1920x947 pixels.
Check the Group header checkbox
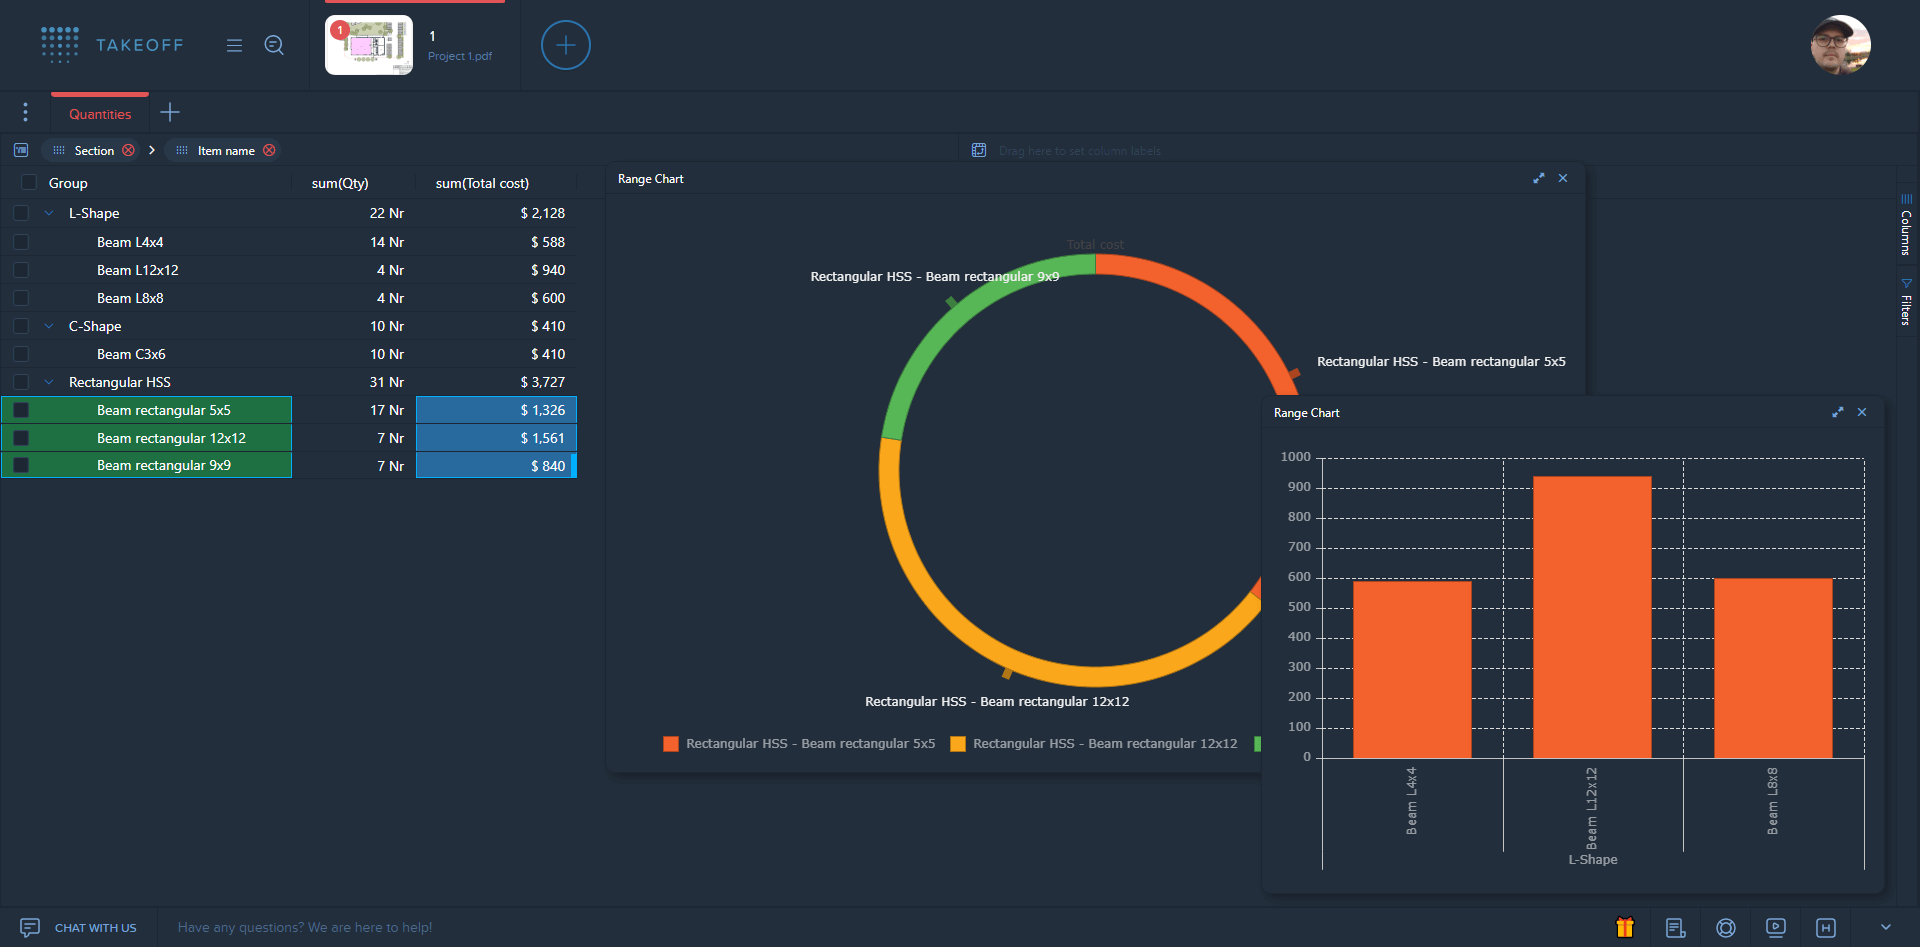[29, 182]
